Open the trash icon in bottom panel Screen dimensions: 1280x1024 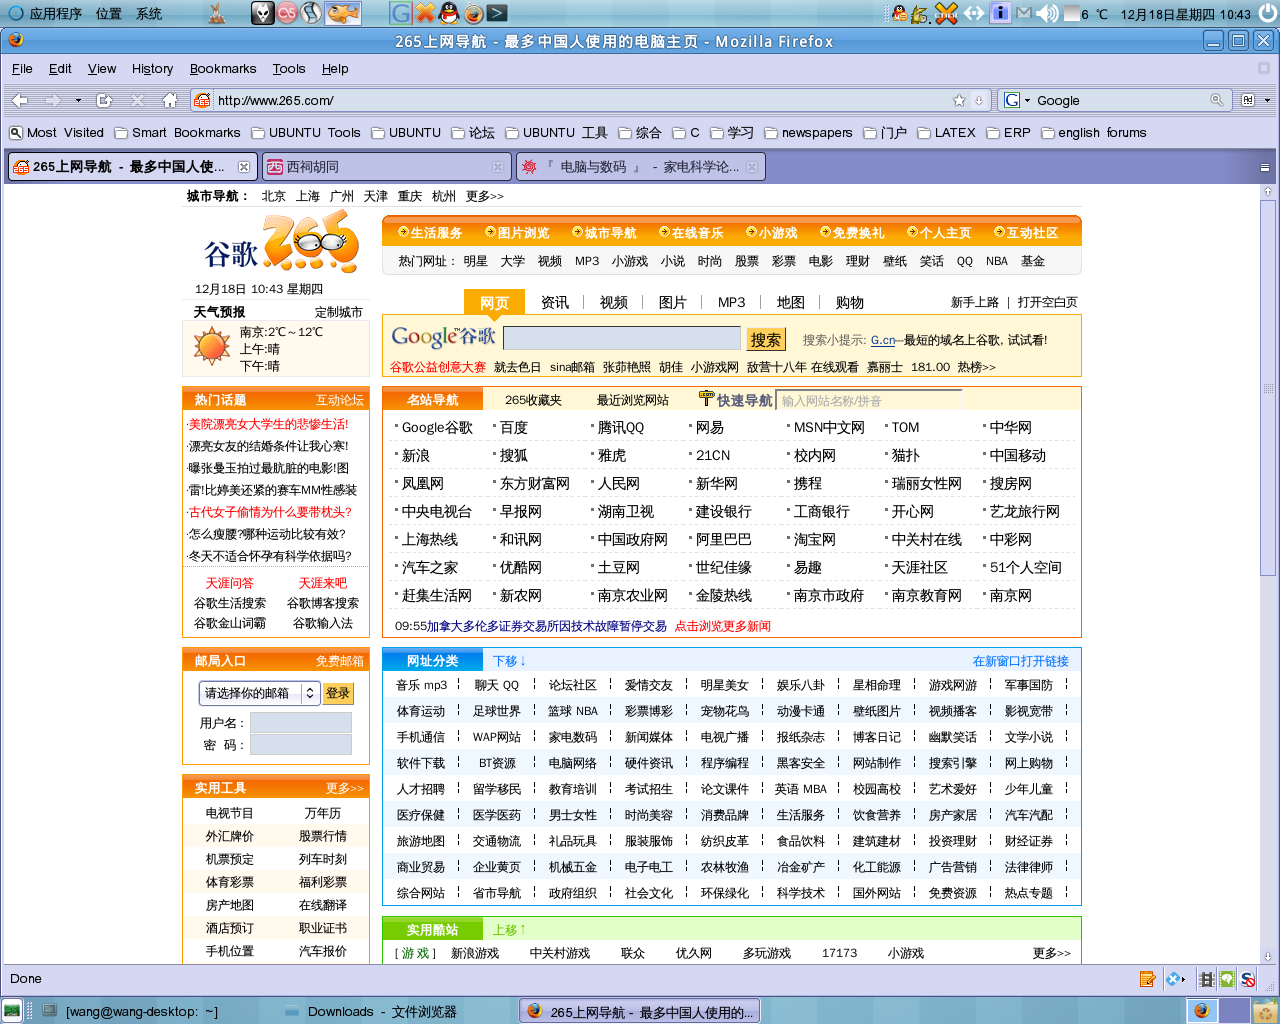1265,1011
